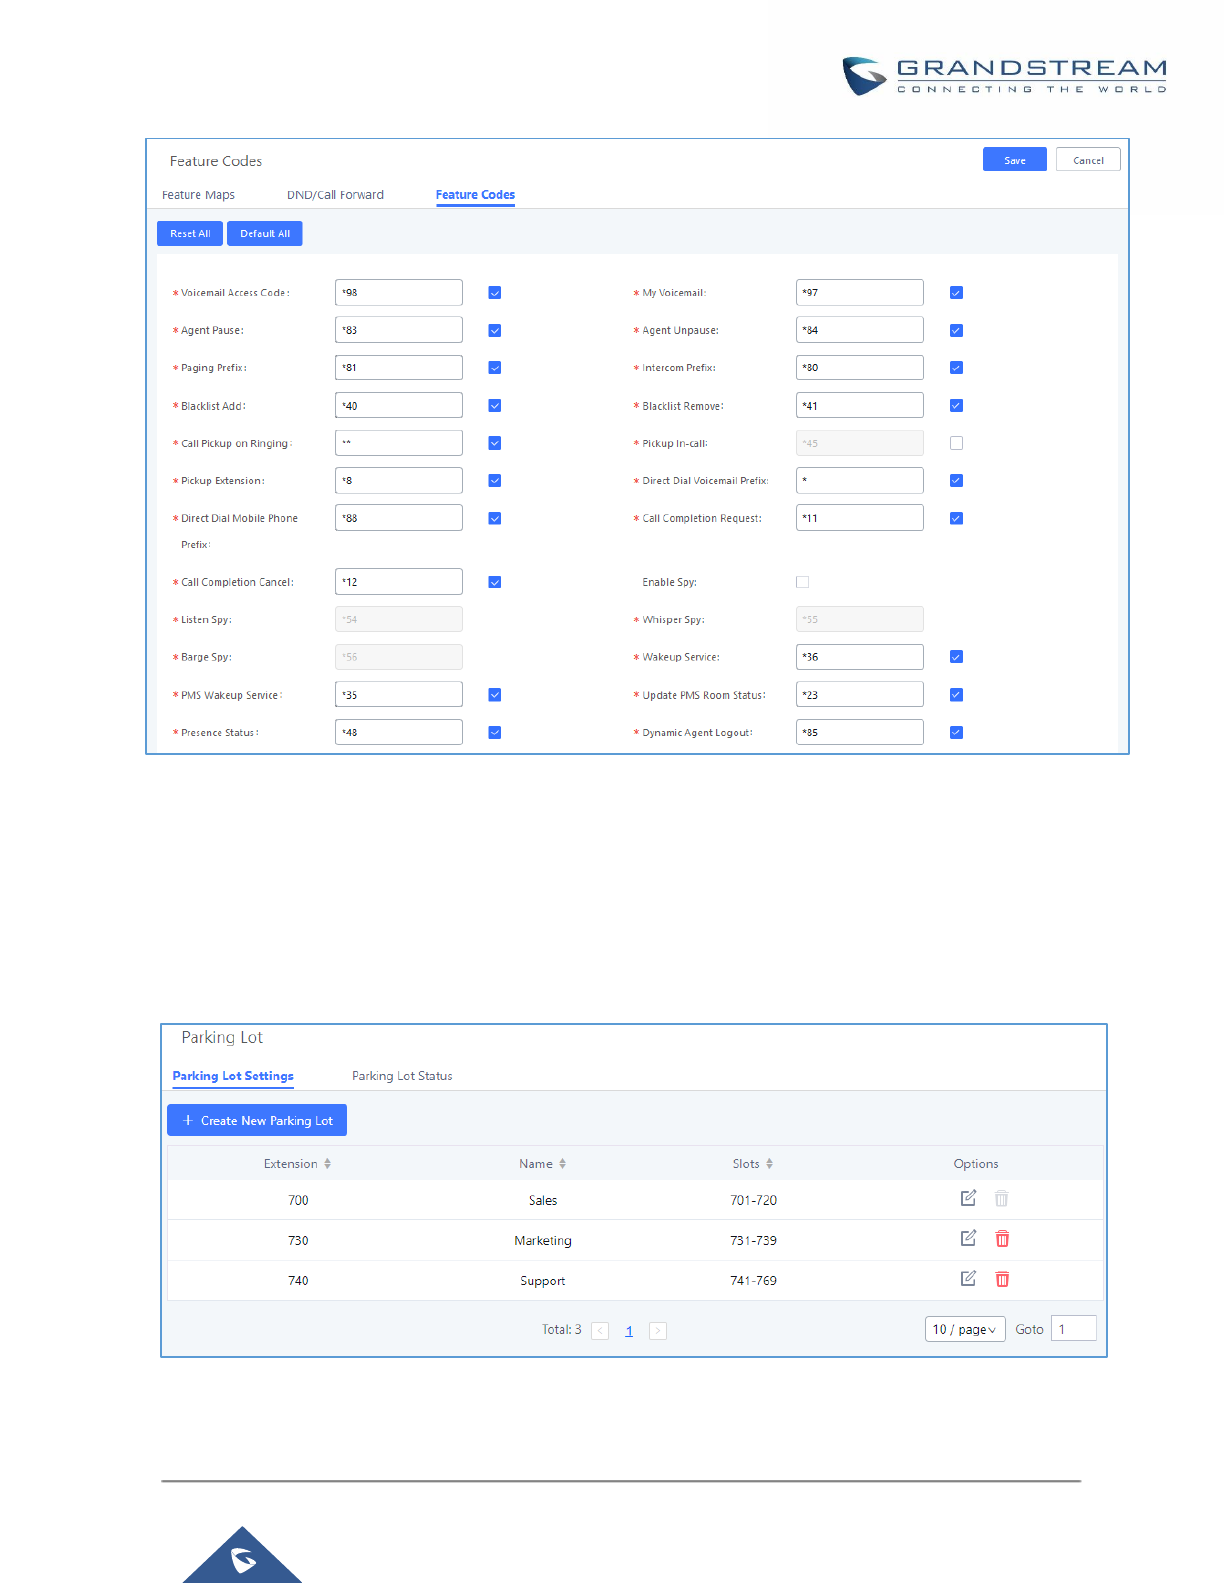Image resolution: width=1224 pixels, height=1584 pixels.
Task: Uncheck the Paging Prefix checkbox
Action: coord(495,368)
